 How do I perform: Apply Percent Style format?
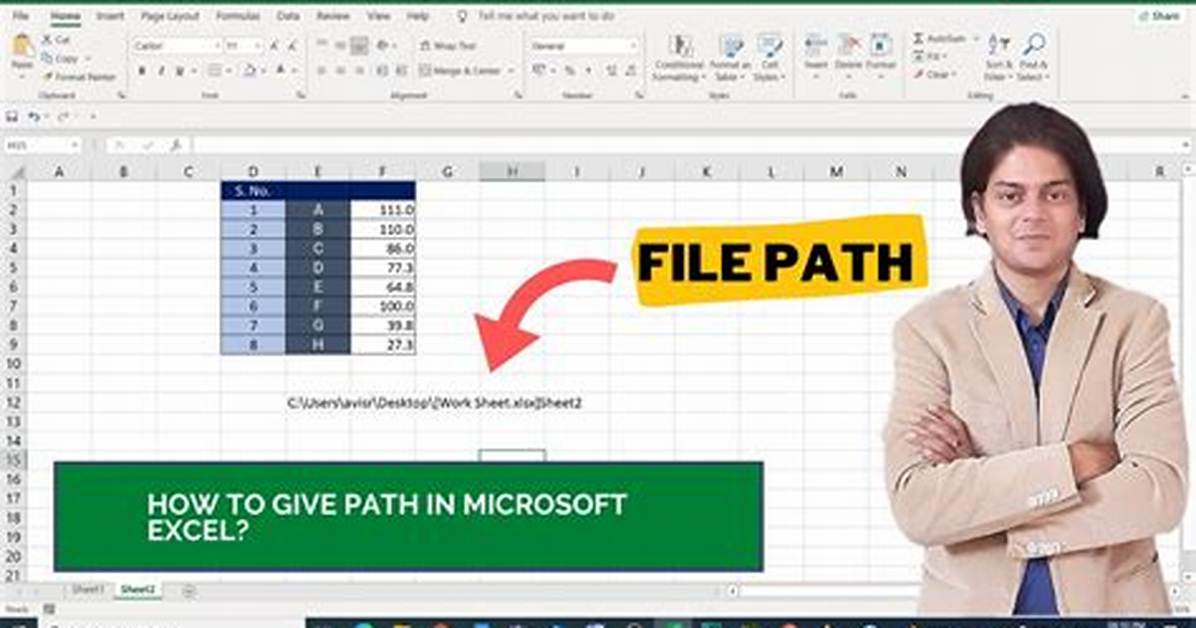[x=570, y=71]
